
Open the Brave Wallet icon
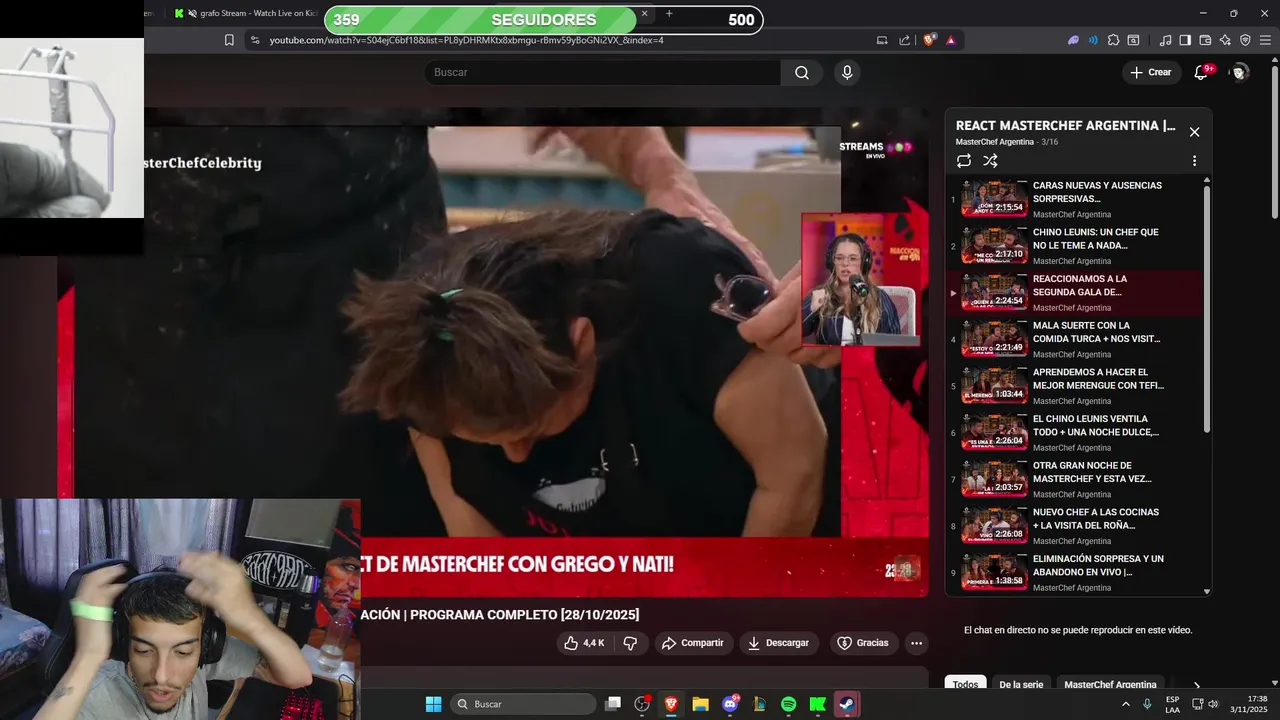click(x=1205, y=40)
